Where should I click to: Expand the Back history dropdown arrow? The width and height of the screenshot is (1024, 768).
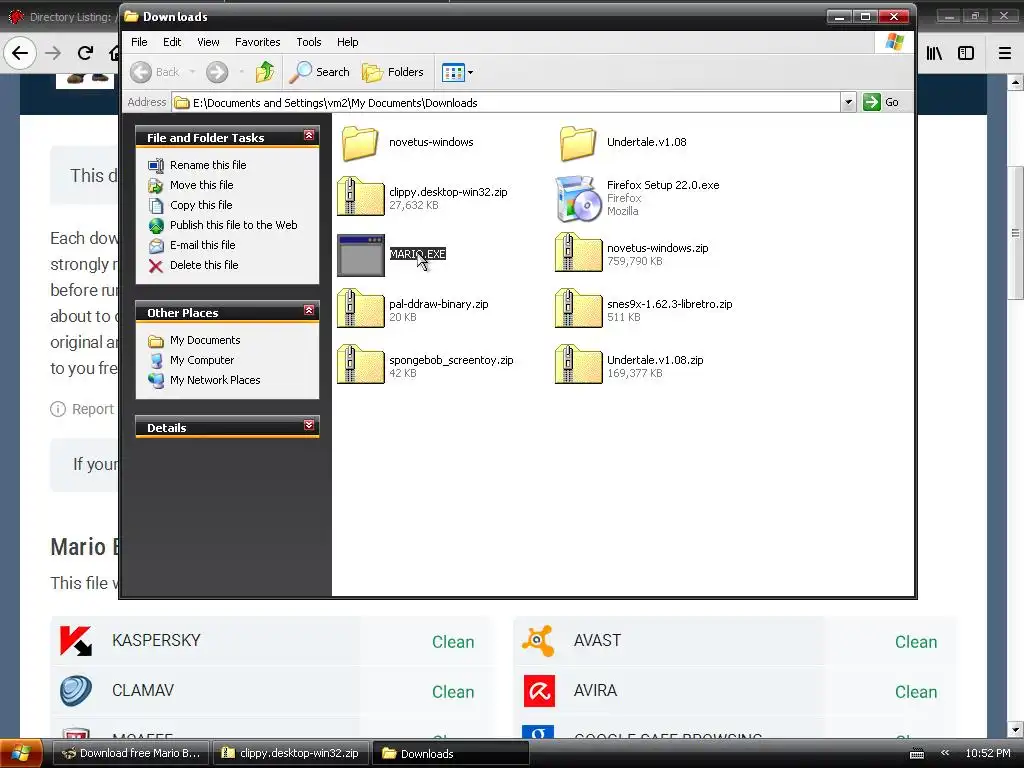click(192, 72)
